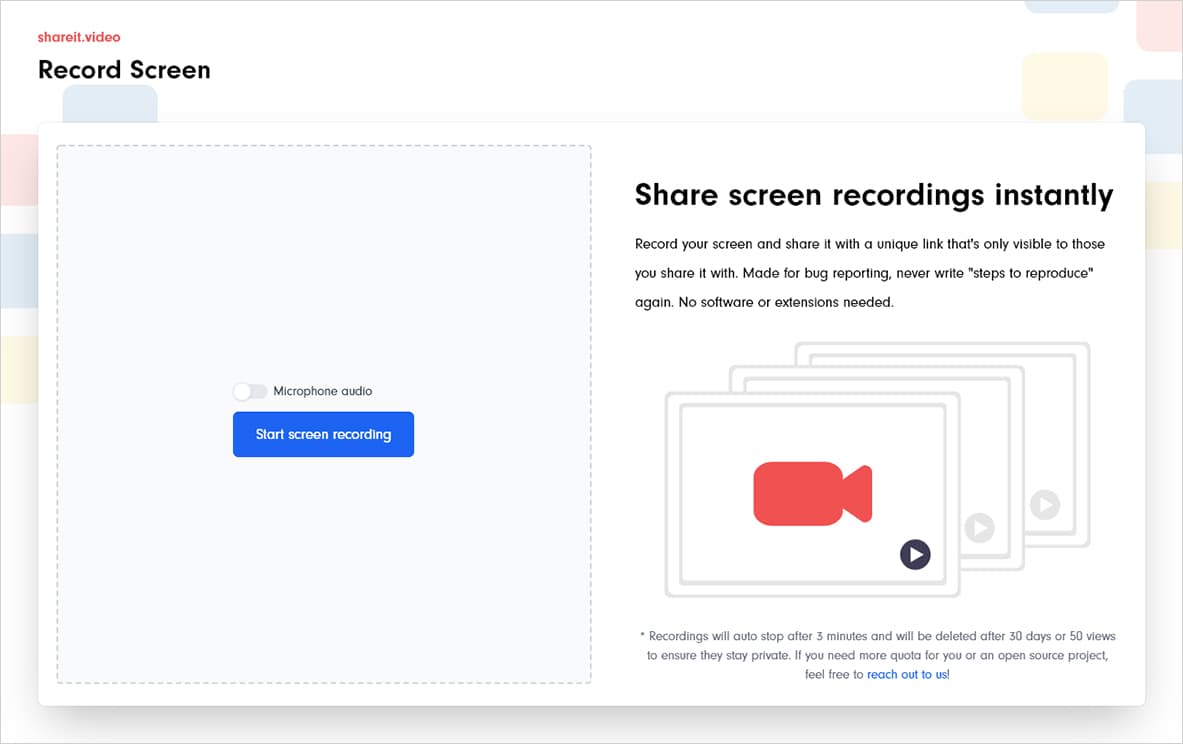Click the description starting with 'Record your screen and share it'
Screen dimensions: 1183x744
pos(870,273)
